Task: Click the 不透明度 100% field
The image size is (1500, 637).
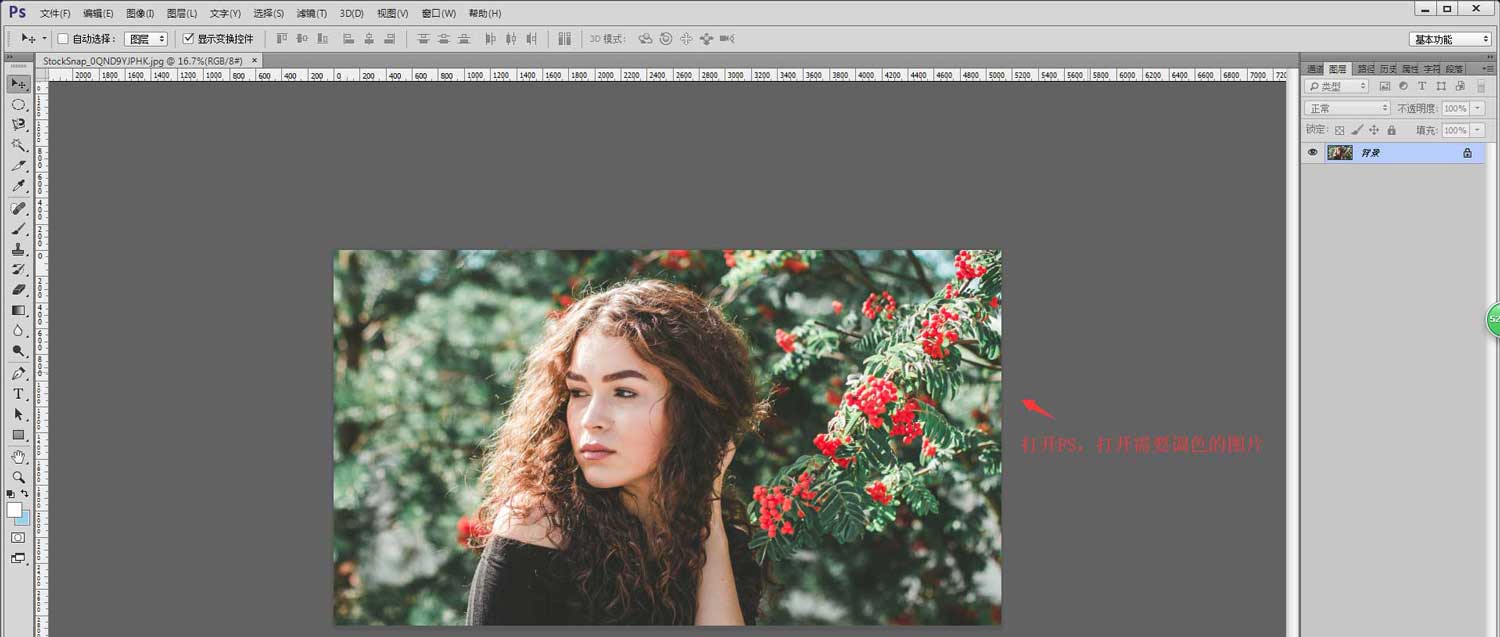Action: point(1455,108)
